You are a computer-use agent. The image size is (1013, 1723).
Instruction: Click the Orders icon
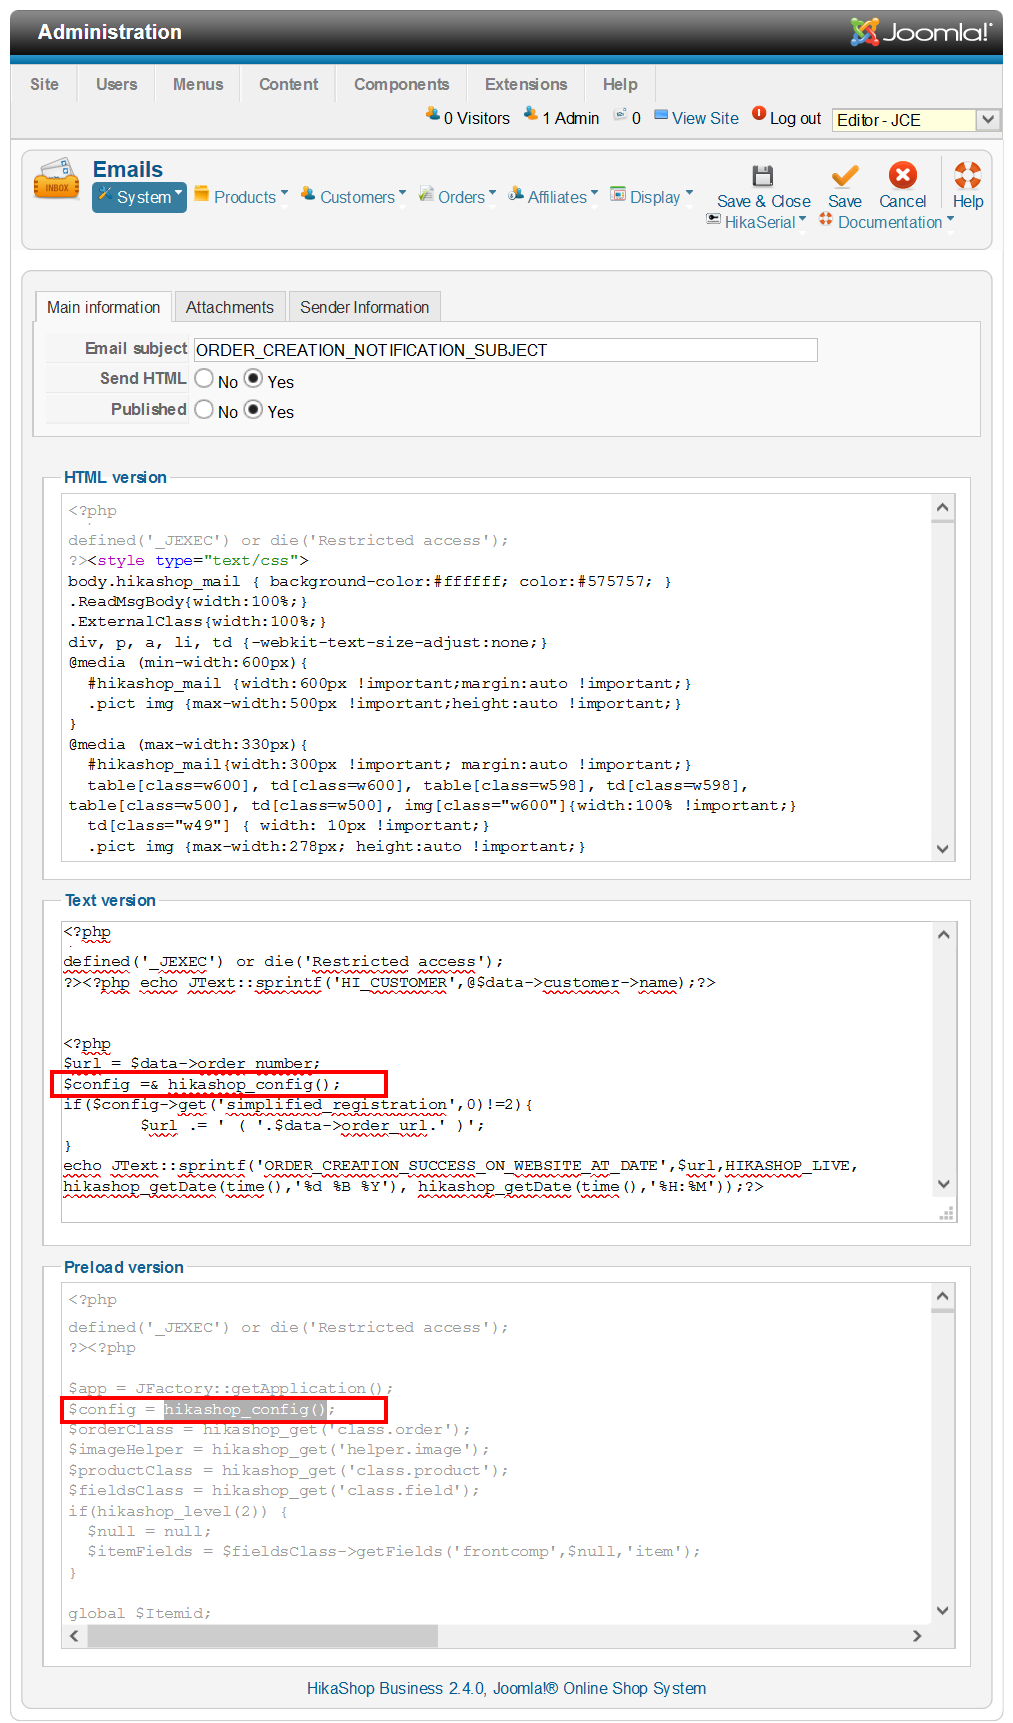(426, 194)
